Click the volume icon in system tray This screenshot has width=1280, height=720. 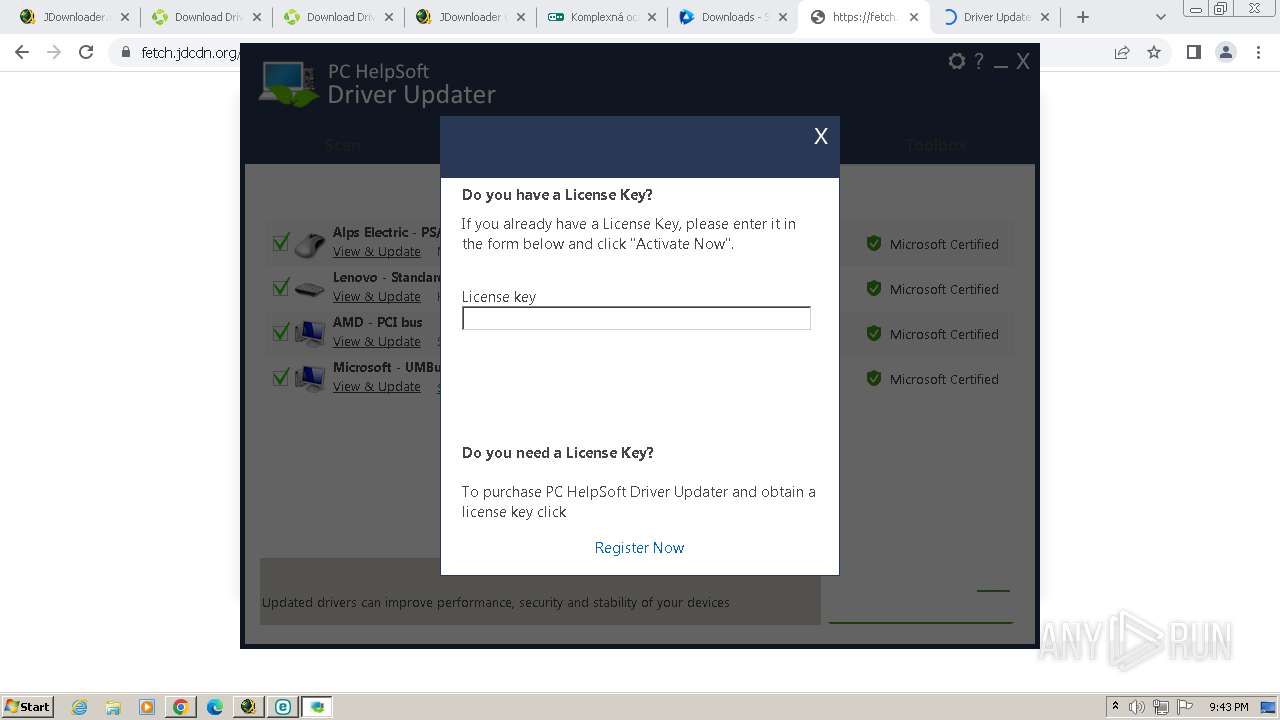[x=1137, y=707]
